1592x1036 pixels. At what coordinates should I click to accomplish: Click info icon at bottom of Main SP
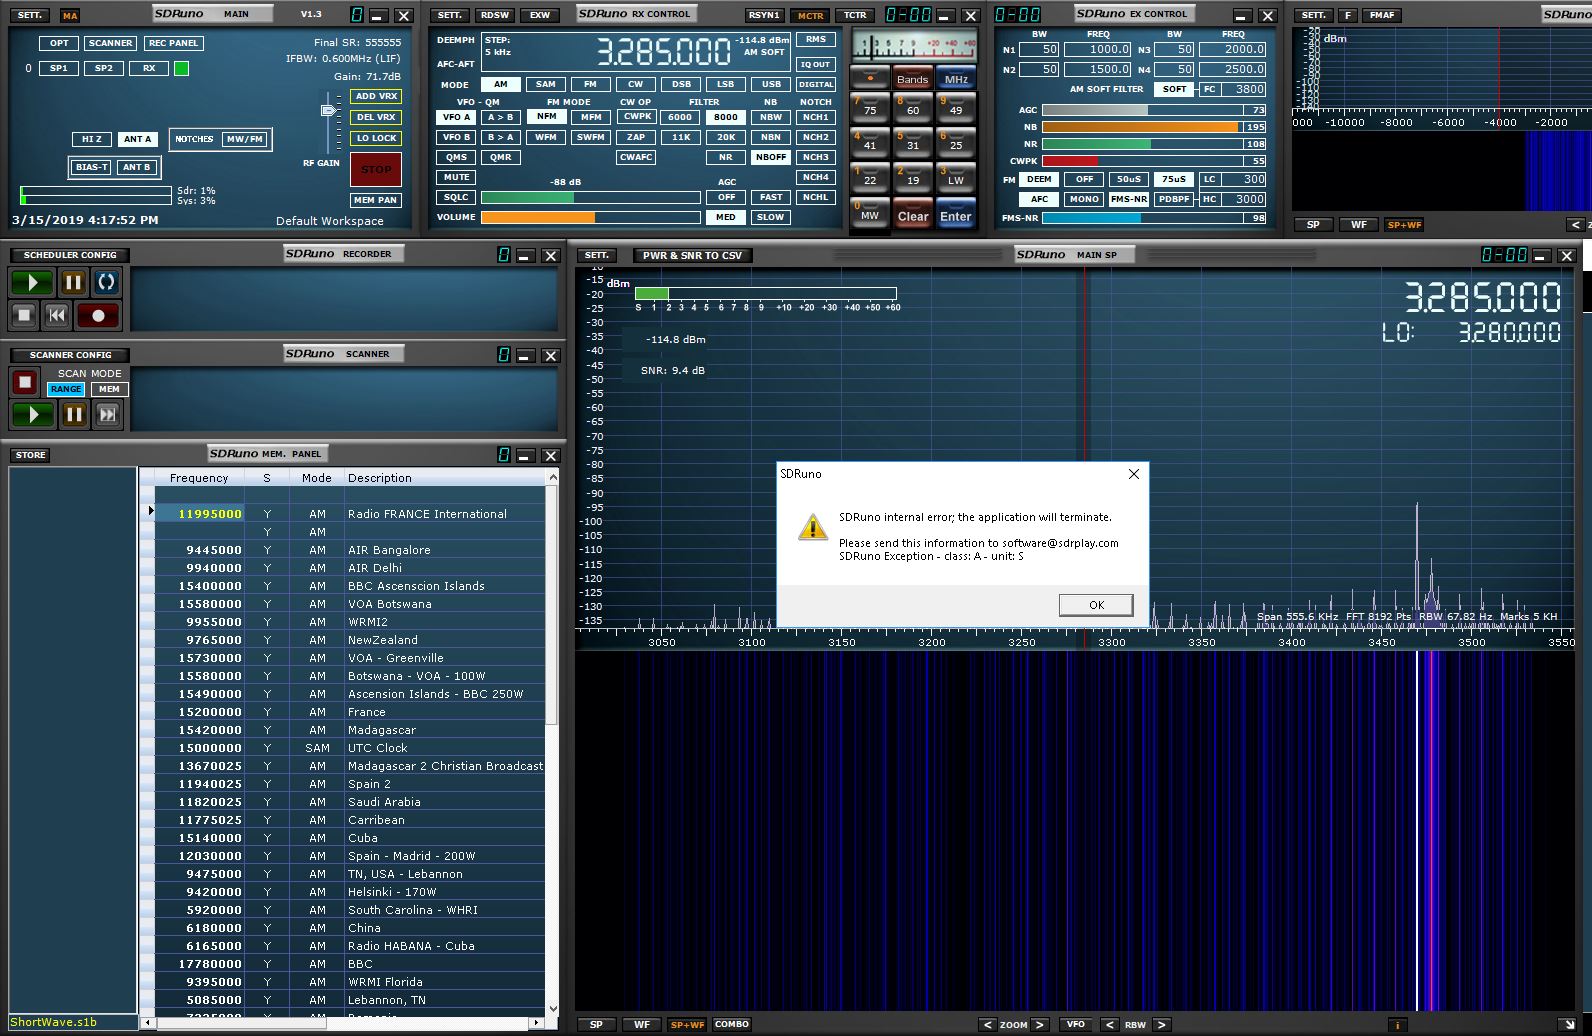(x=1397, y=1024)
